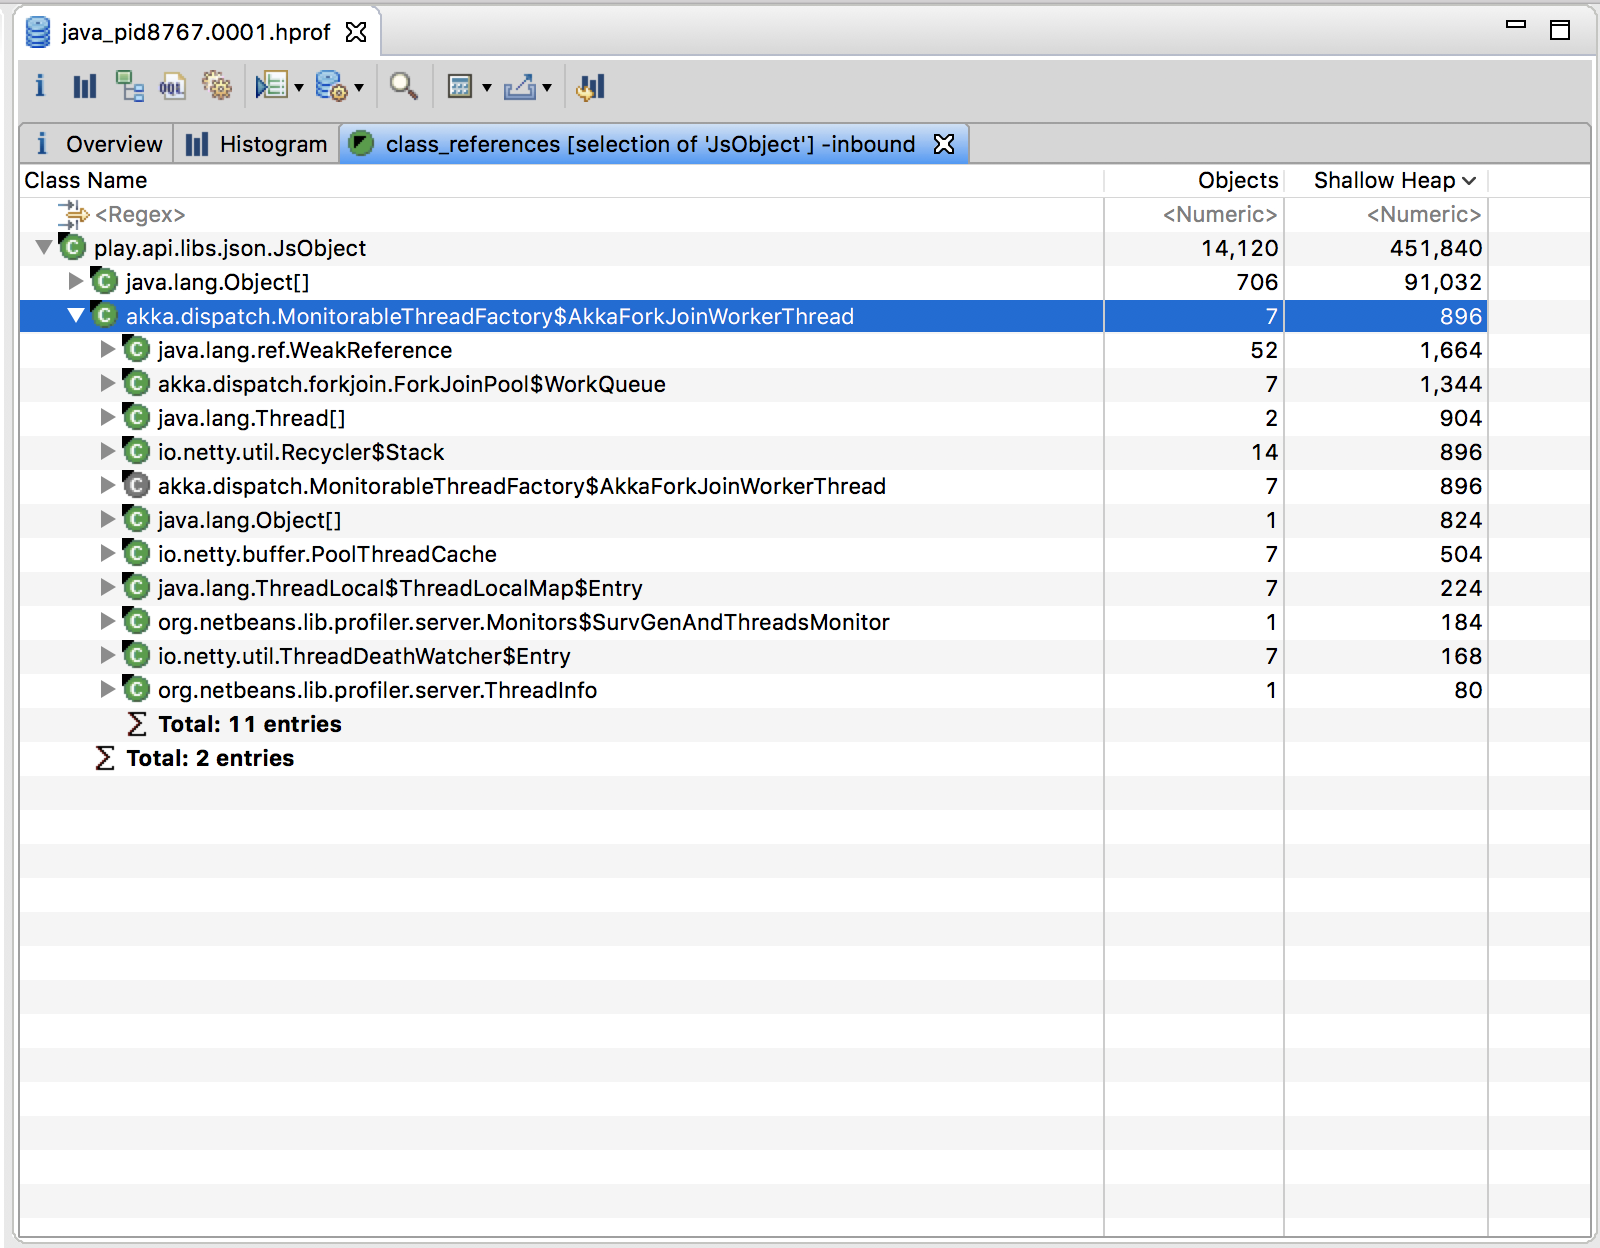Select the io.netty.util.Recycler$Stack row
This screenshot has width=1600, height=1248.
[x=753, y=452]
